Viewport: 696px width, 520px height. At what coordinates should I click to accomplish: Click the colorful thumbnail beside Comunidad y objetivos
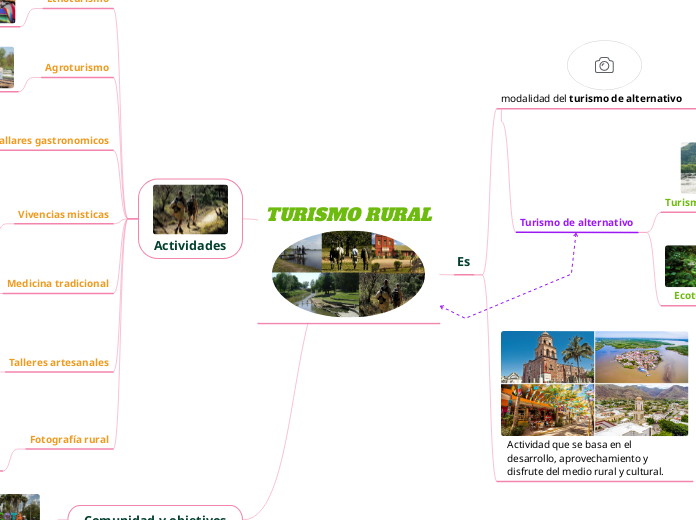pyautogui.click(x=20, y=507)
